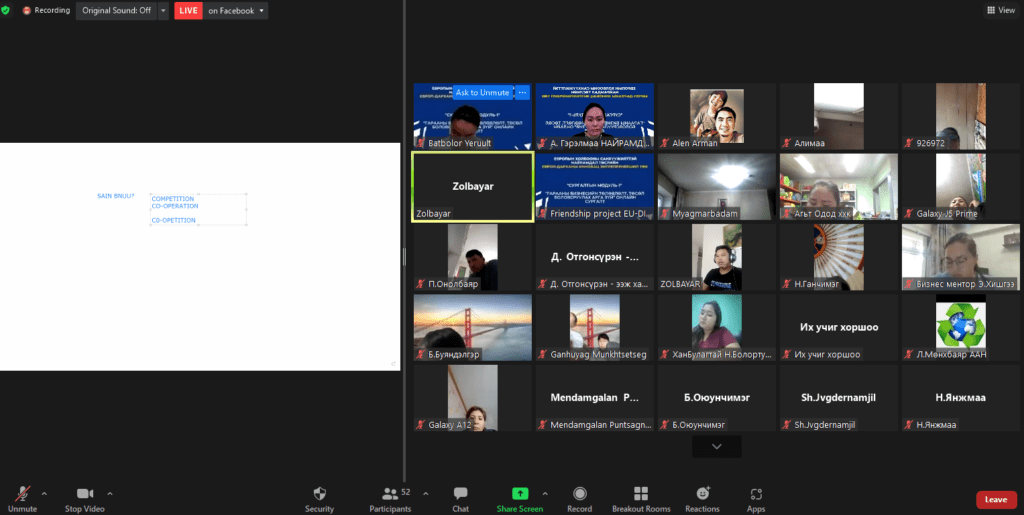The width and height of the screenshot is (1024, 515).
Task: Click the Ask to Unmute button
Action: (481, 92)
